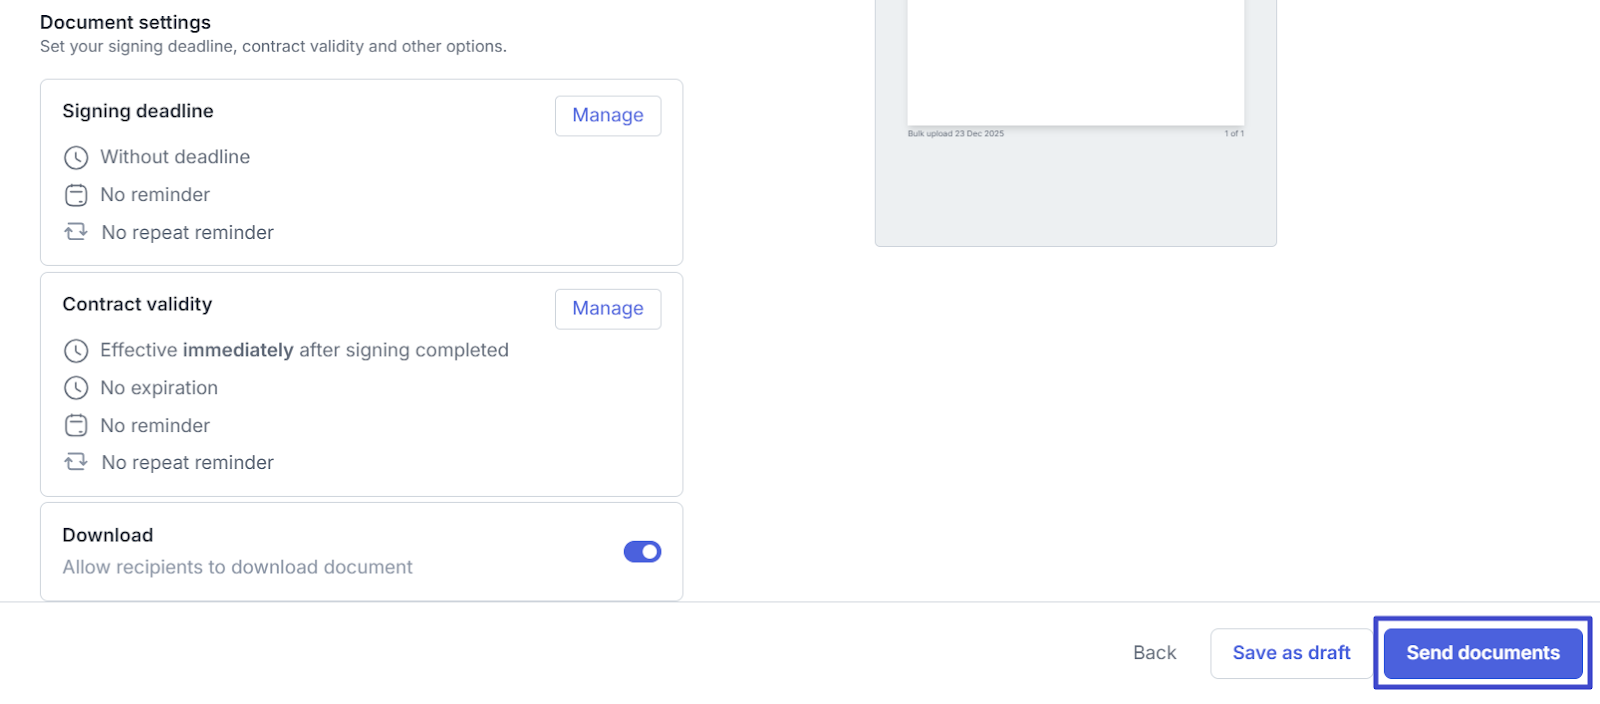The height and width of the screenshot is (704, 1600).
Task: Click the Without deadline text
Action: tap(175, 157)
